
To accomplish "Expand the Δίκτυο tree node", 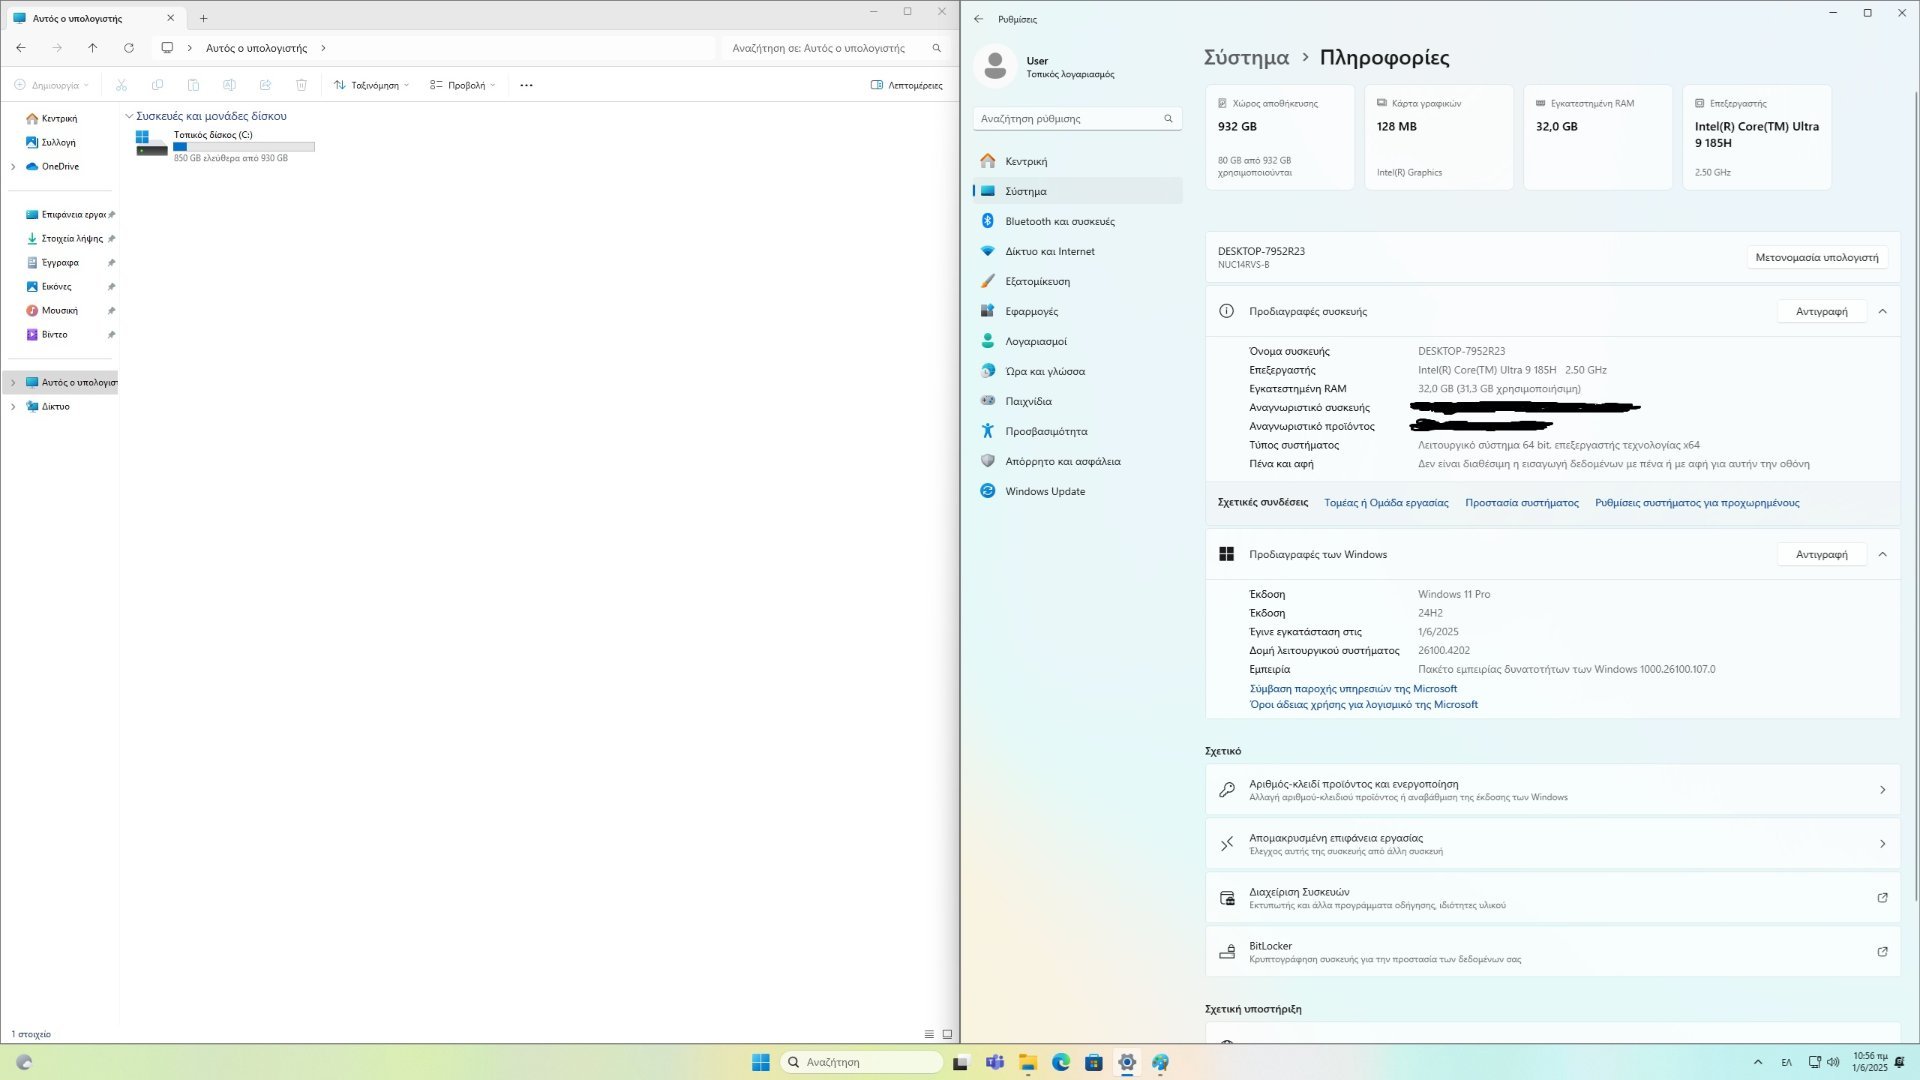I will coord(13,407).
